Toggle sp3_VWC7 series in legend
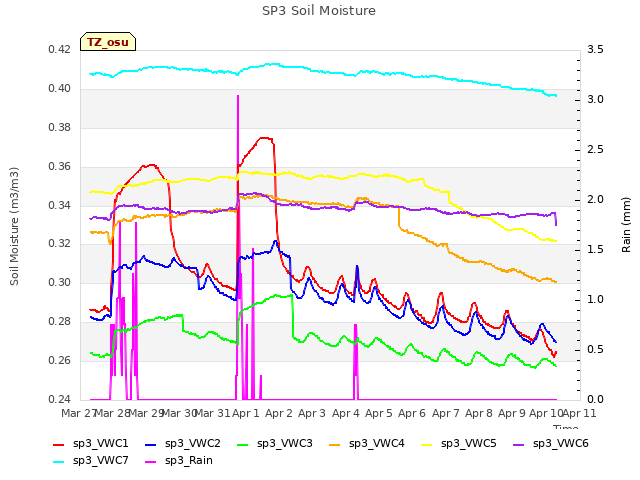The image size is (640, 480). pyautogui.click(x=91, y=461)
